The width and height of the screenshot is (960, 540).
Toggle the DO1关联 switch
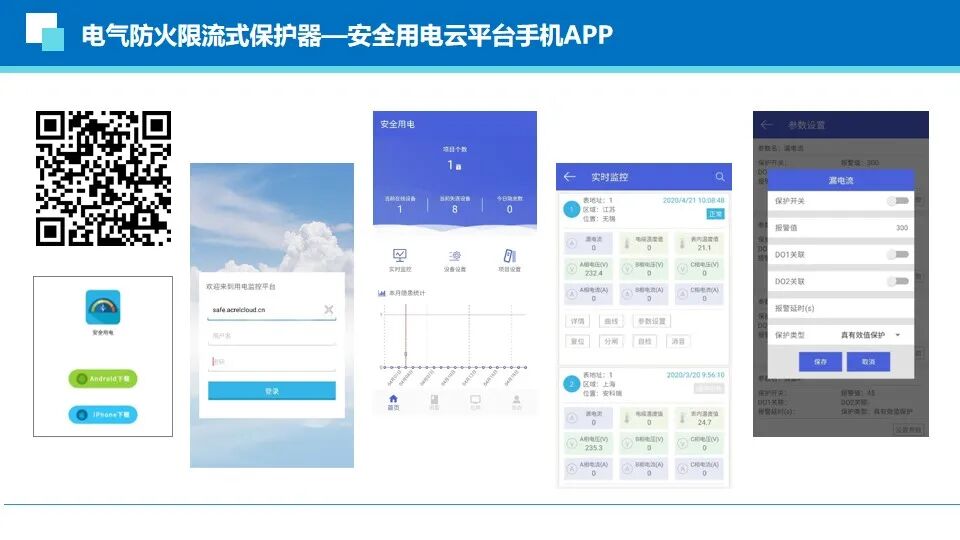(898, 255)
